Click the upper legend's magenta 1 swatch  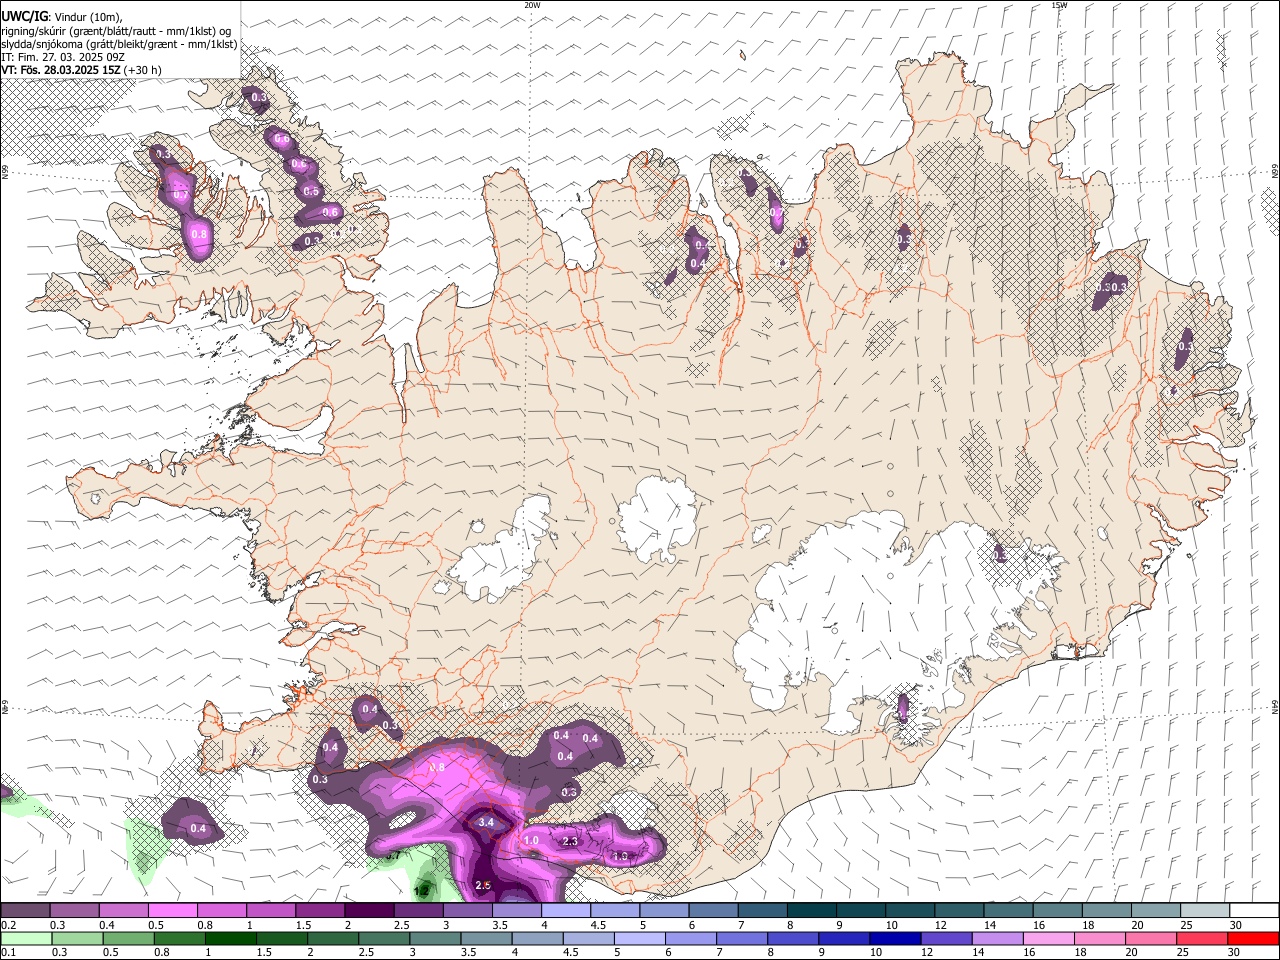pos(271,910)
